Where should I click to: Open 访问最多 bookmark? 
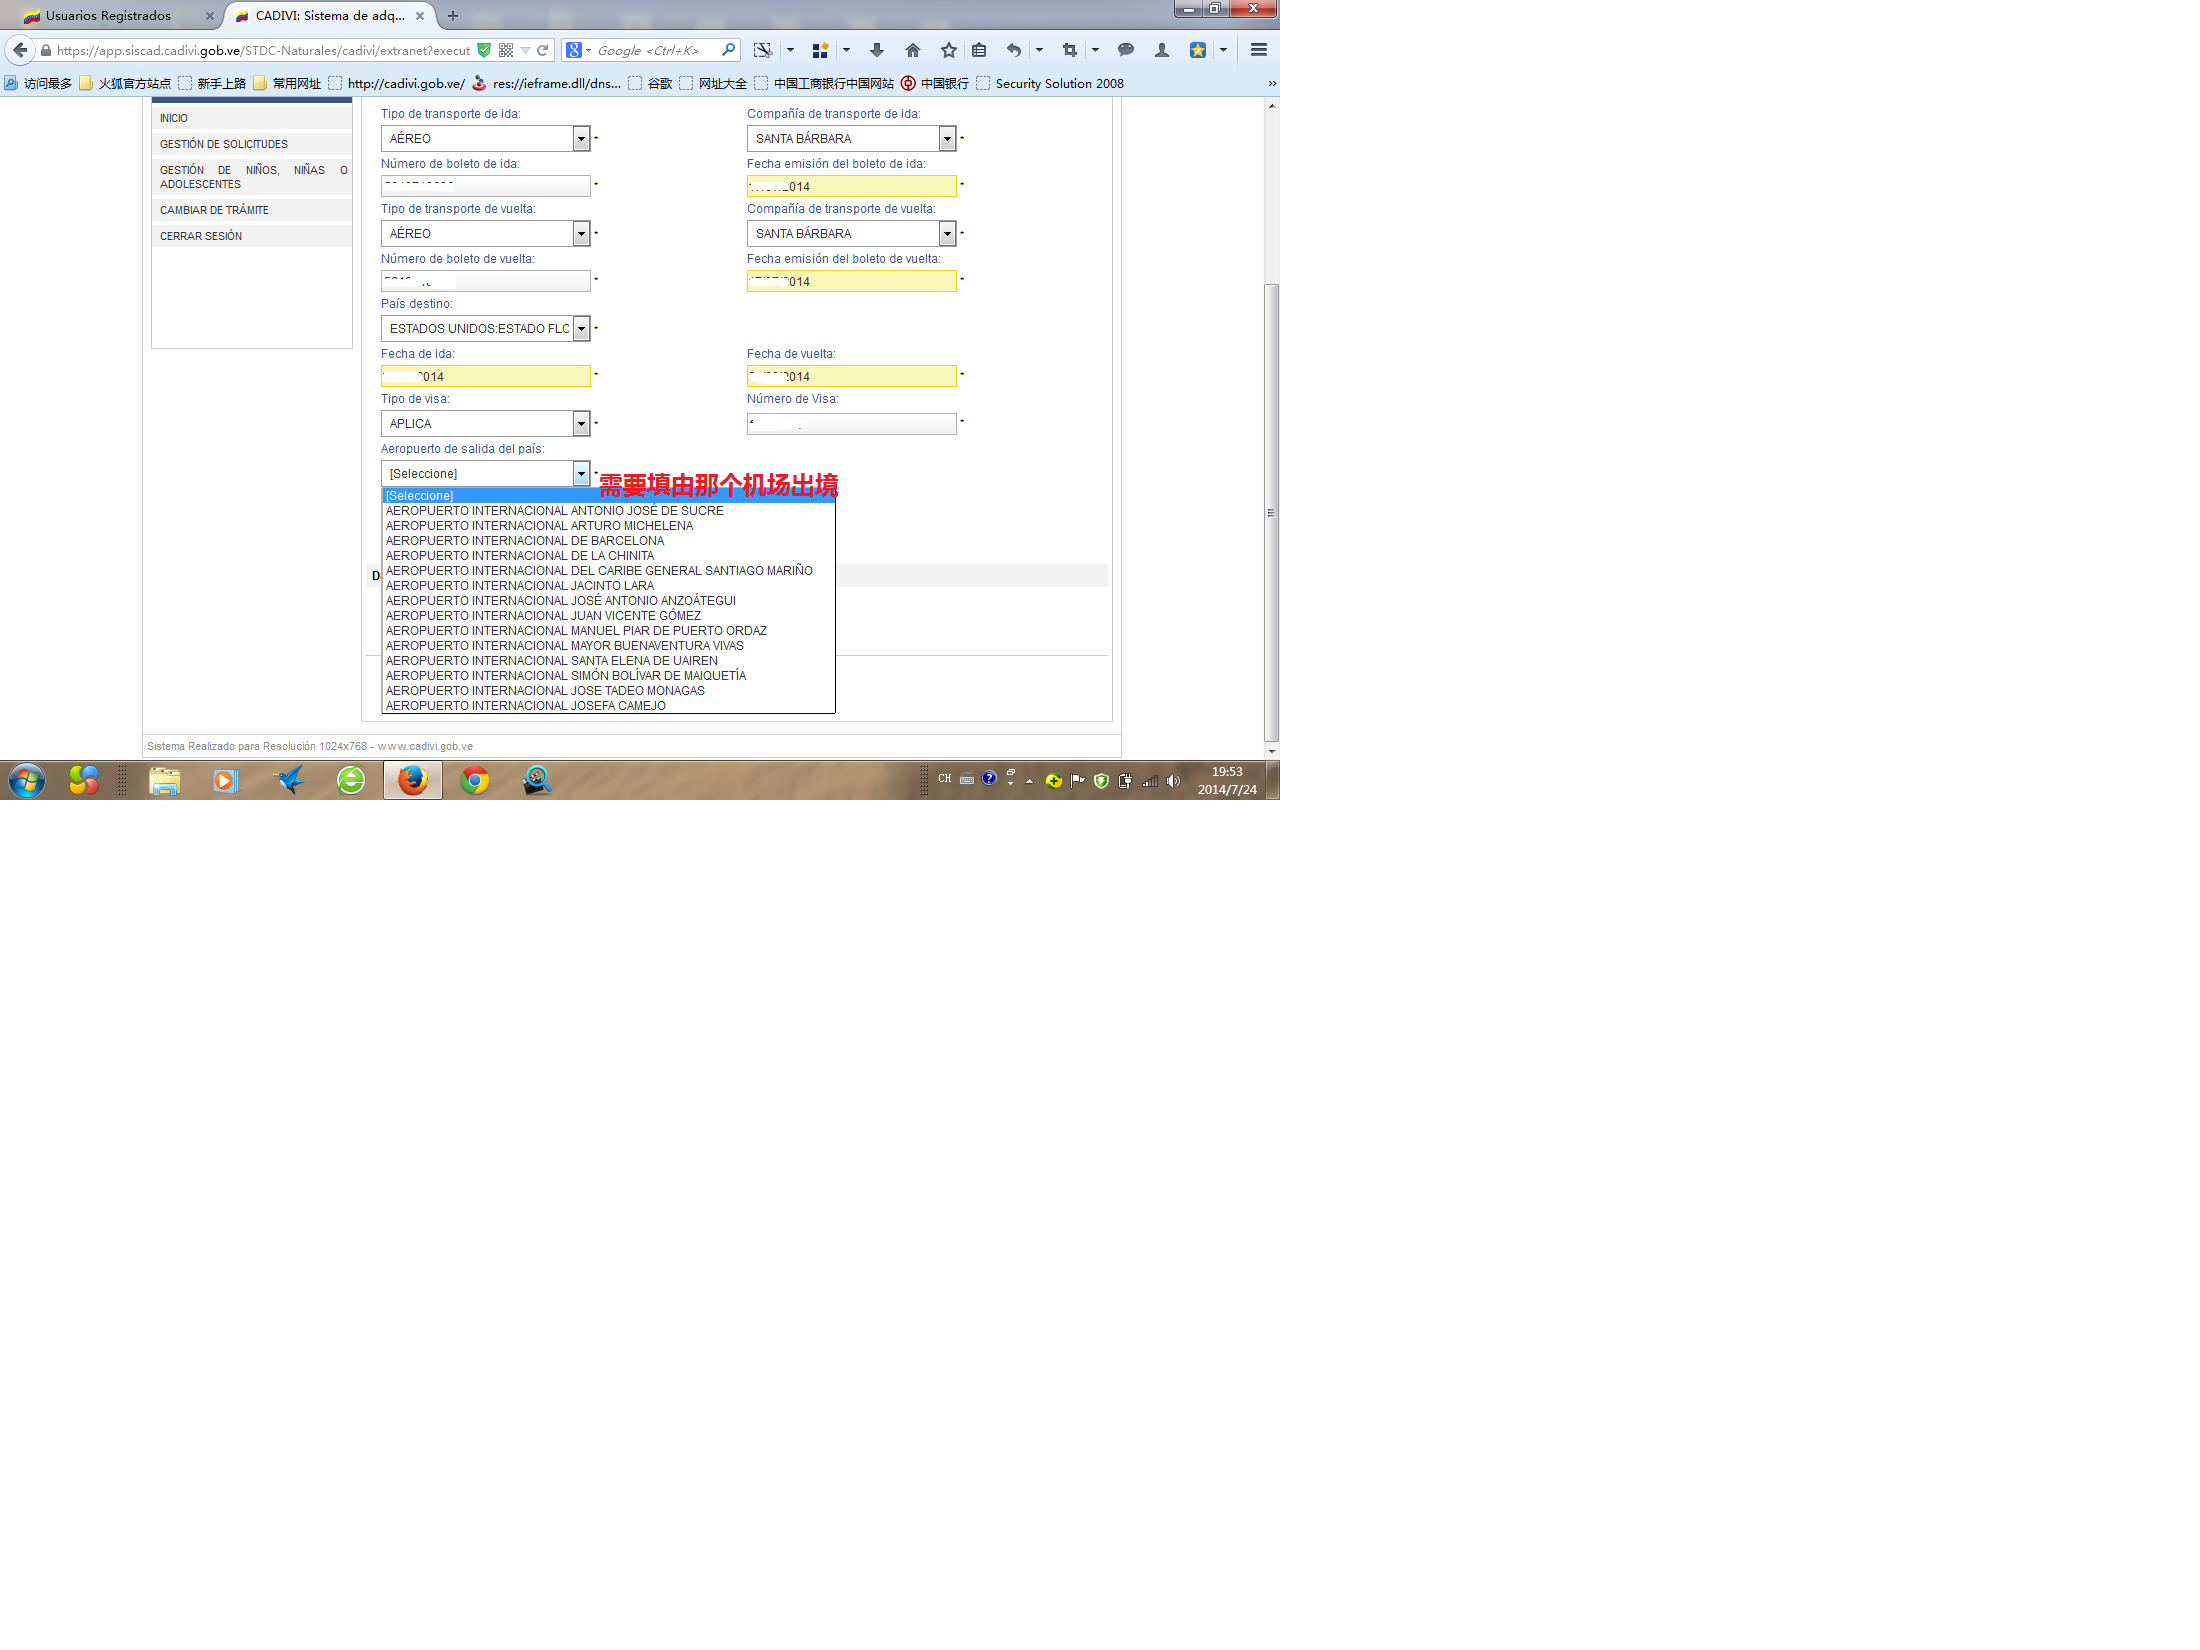(38, 84)
